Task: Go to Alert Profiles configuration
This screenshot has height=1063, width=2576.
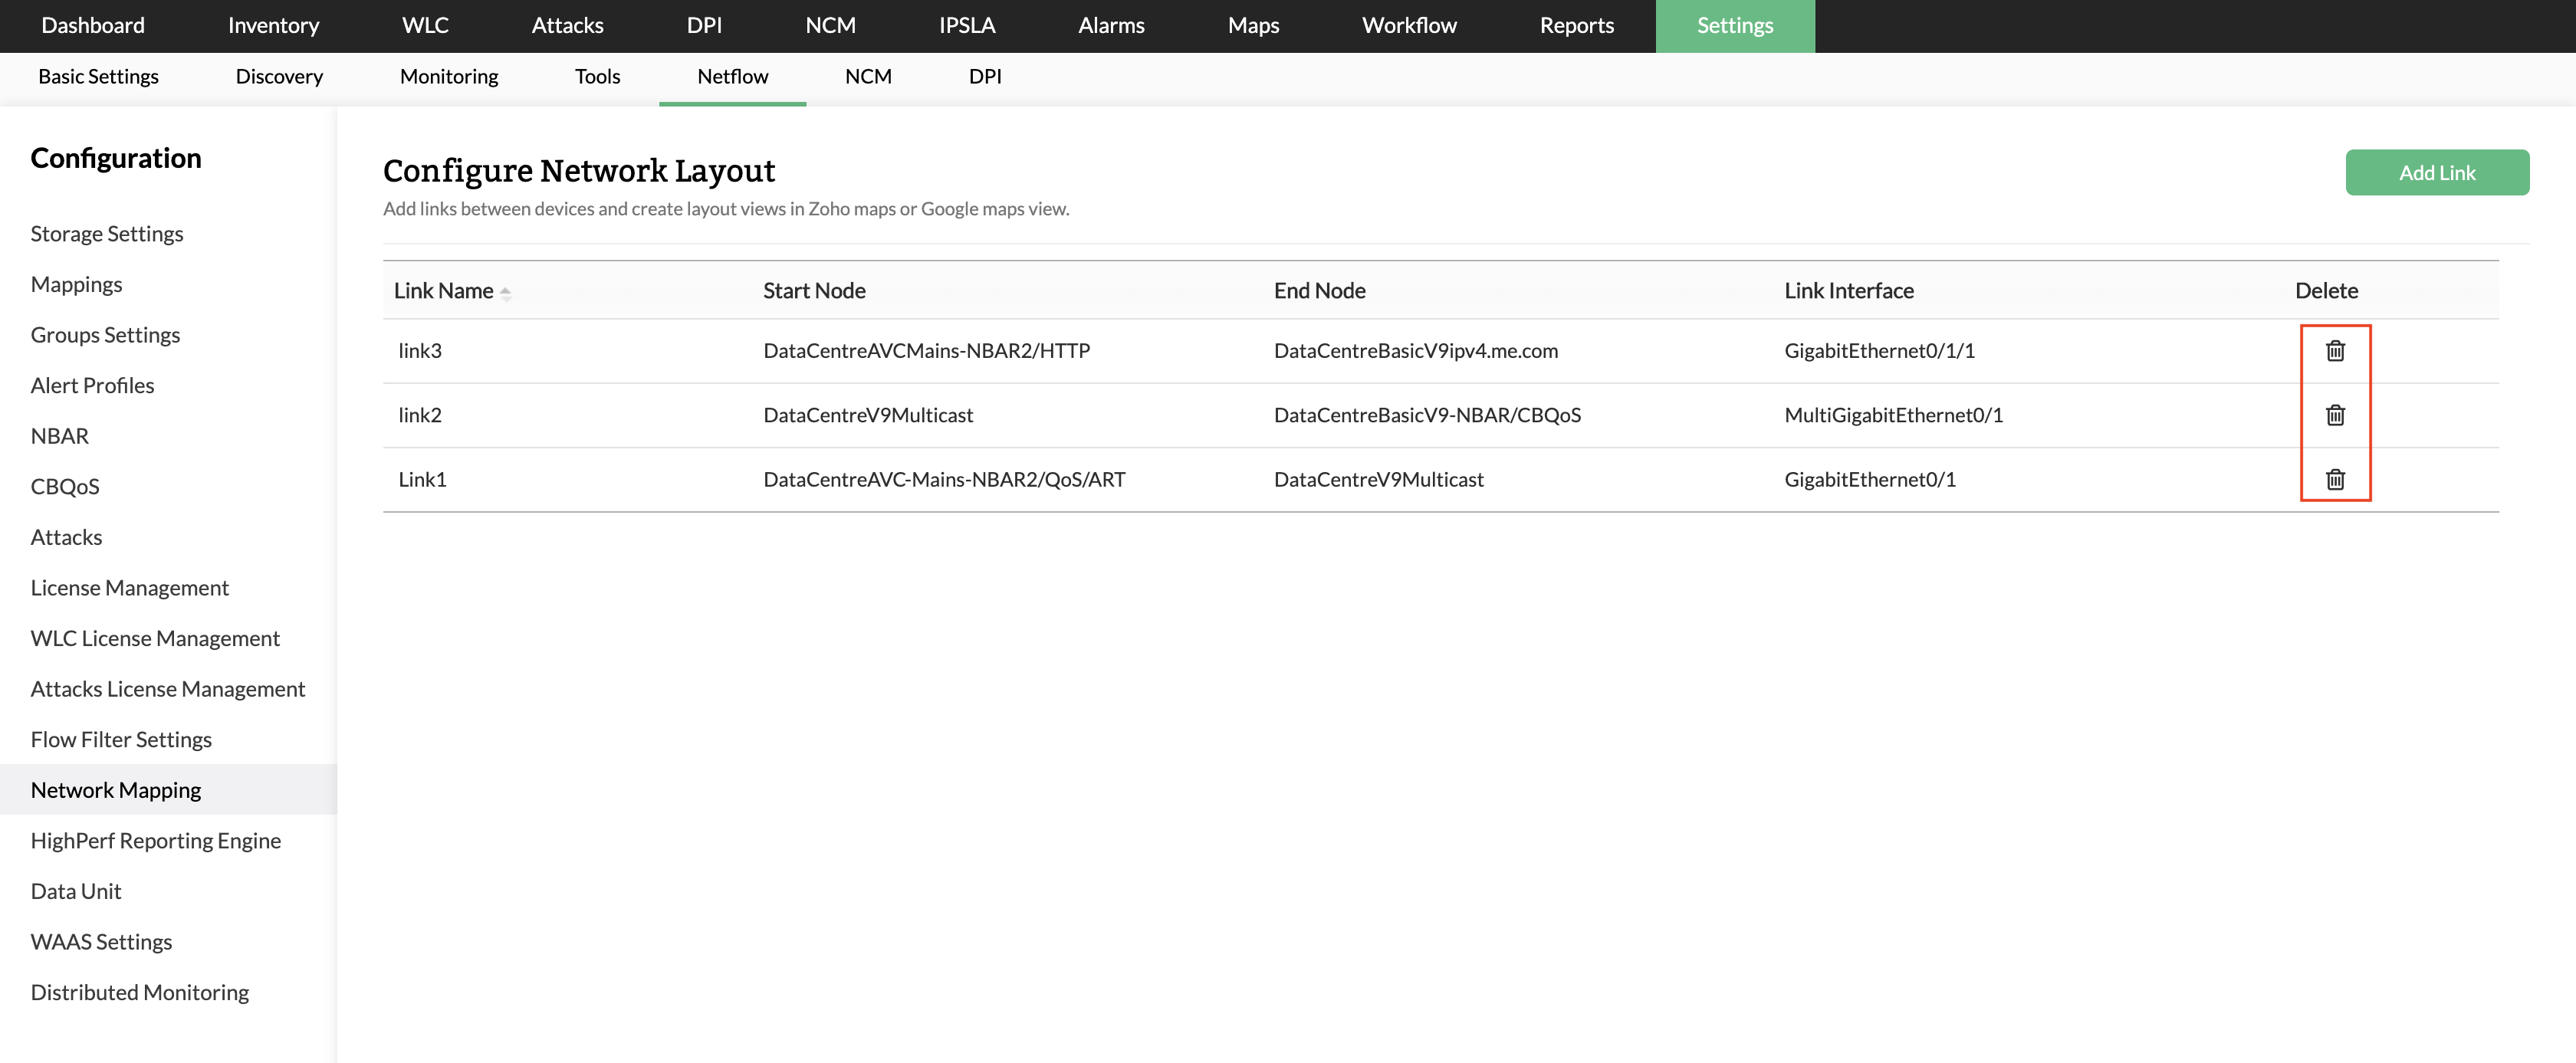Action: coord(92,386)
